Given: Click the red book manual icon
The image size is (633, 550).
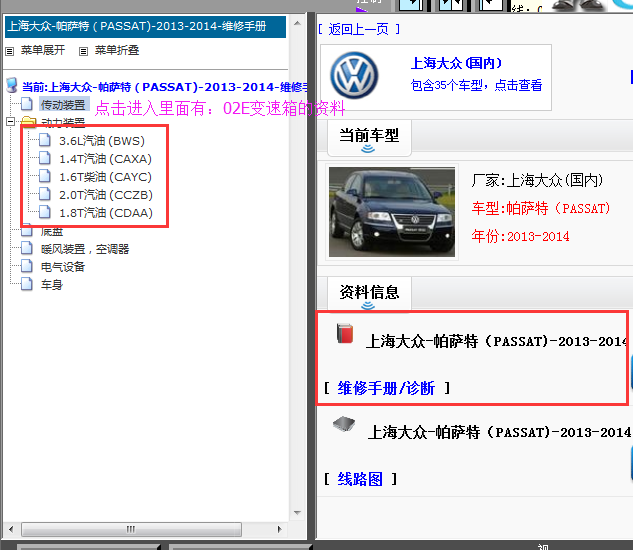Looking at the screenshot, I should 345,333.
